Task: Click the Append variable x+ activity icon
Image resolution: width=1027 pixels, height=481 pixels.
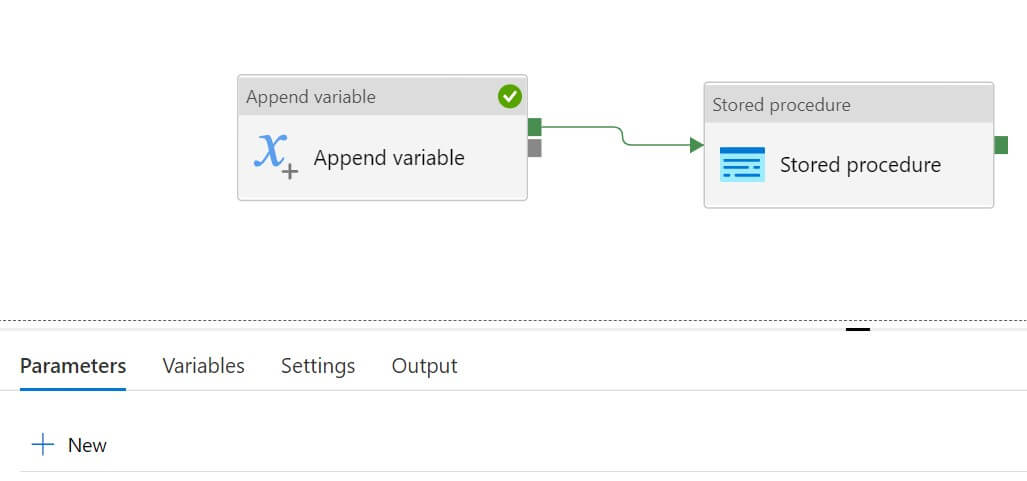Action: [x=275, y=155]
